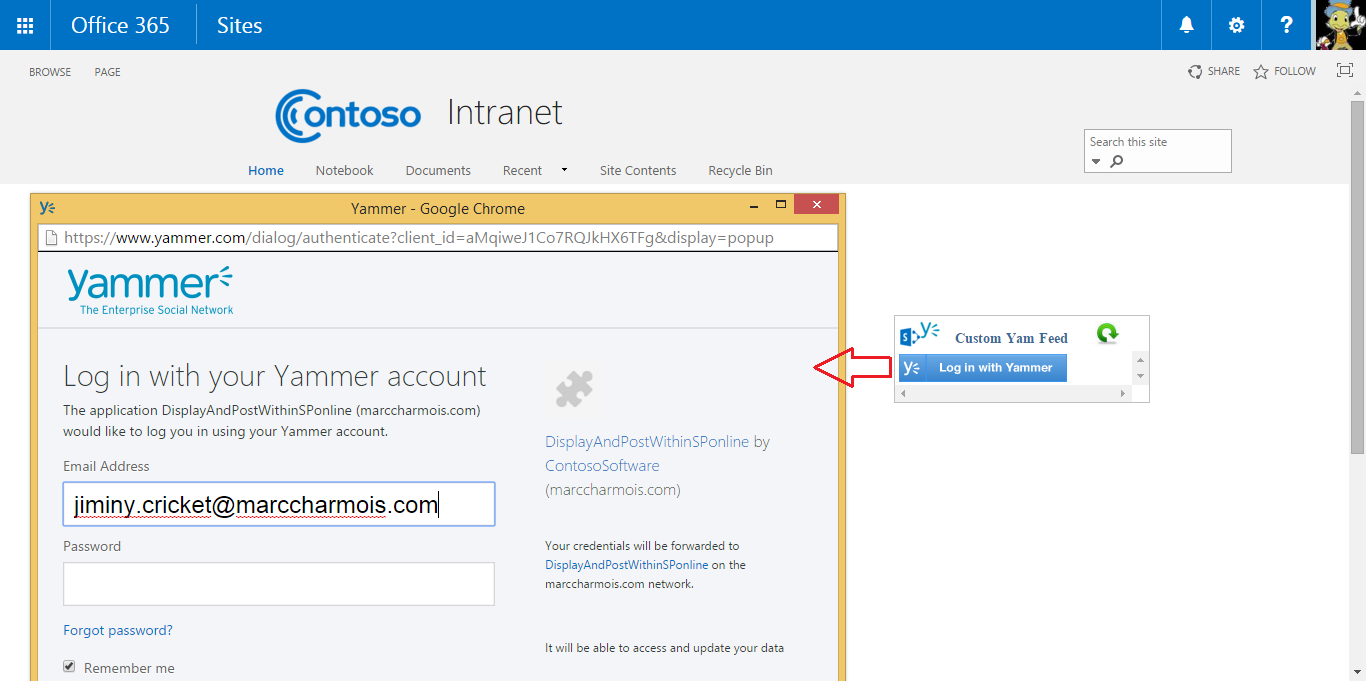Click the puzzle piece app icon
This screenshot has width=1366, height=681.
(x=575, y=390)
